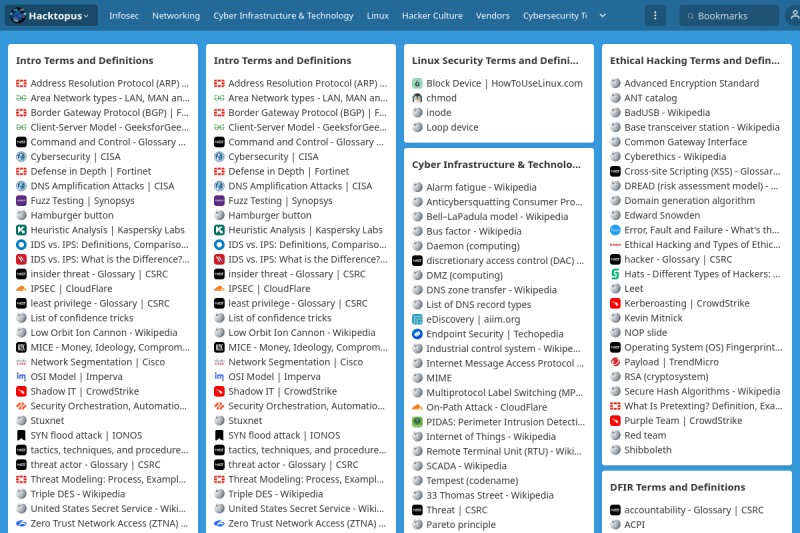Click the NIST icon beside Threat | CSRC
This screenshot has width=800, height=533.
click(417, 510)
